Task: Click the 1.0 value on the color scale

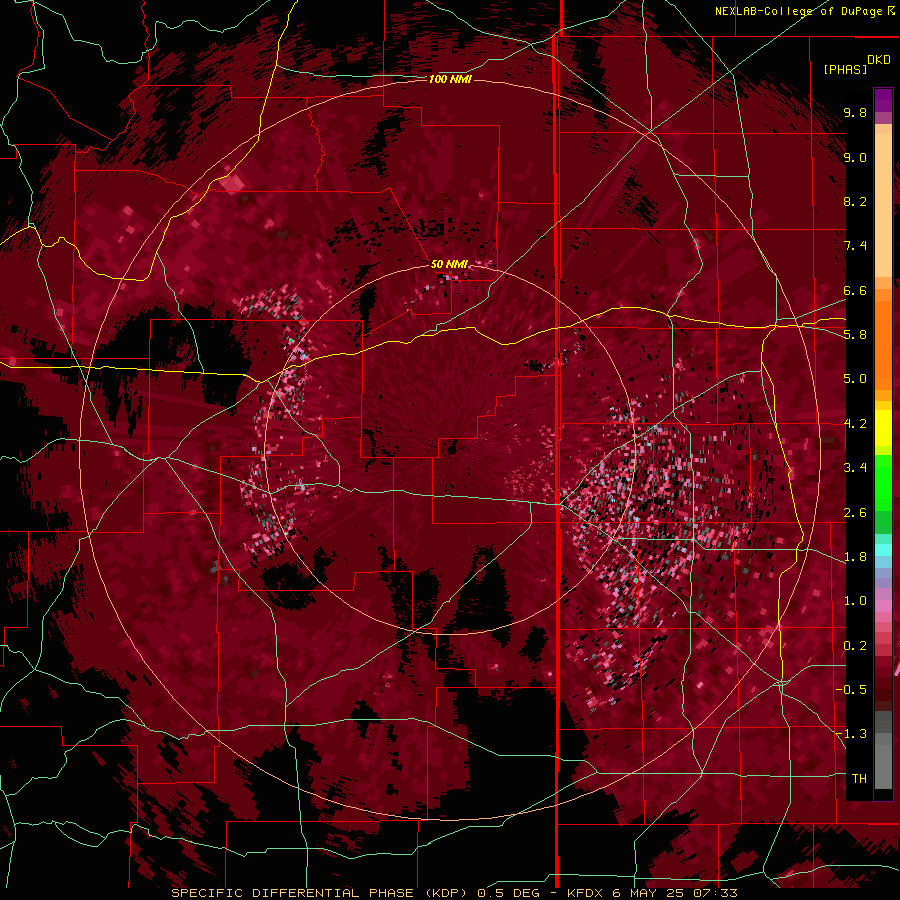Action: pos(855,601)
